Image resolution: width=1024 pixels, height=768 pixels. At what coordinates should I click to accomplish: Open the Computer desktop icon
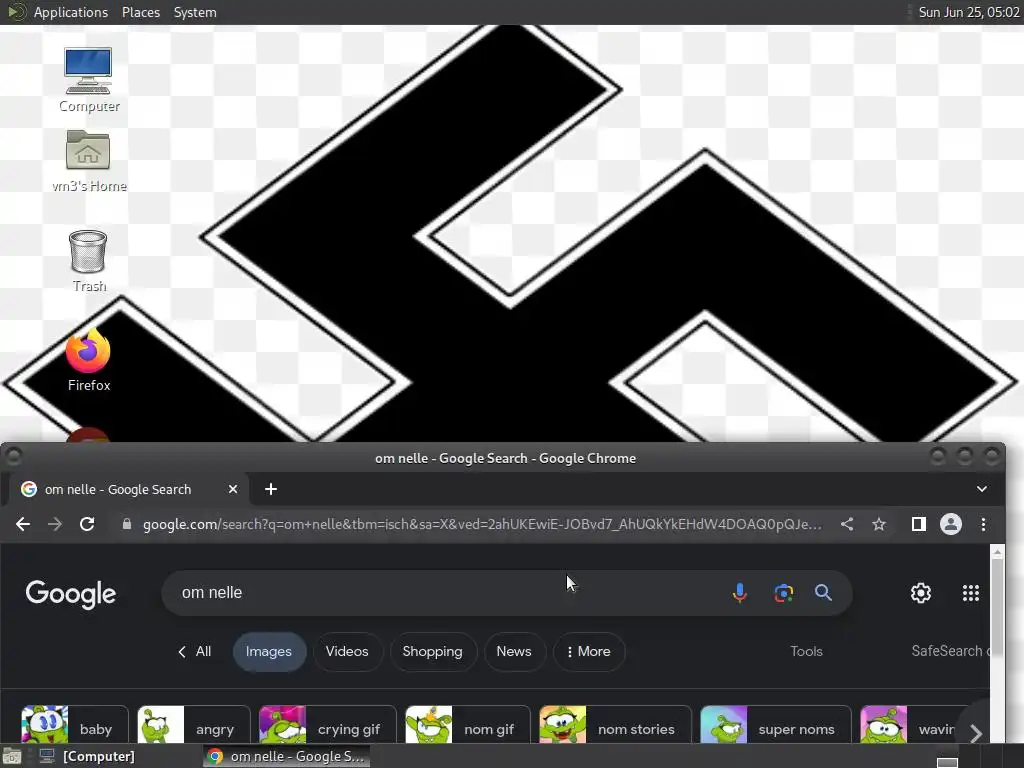pos(88,80)
